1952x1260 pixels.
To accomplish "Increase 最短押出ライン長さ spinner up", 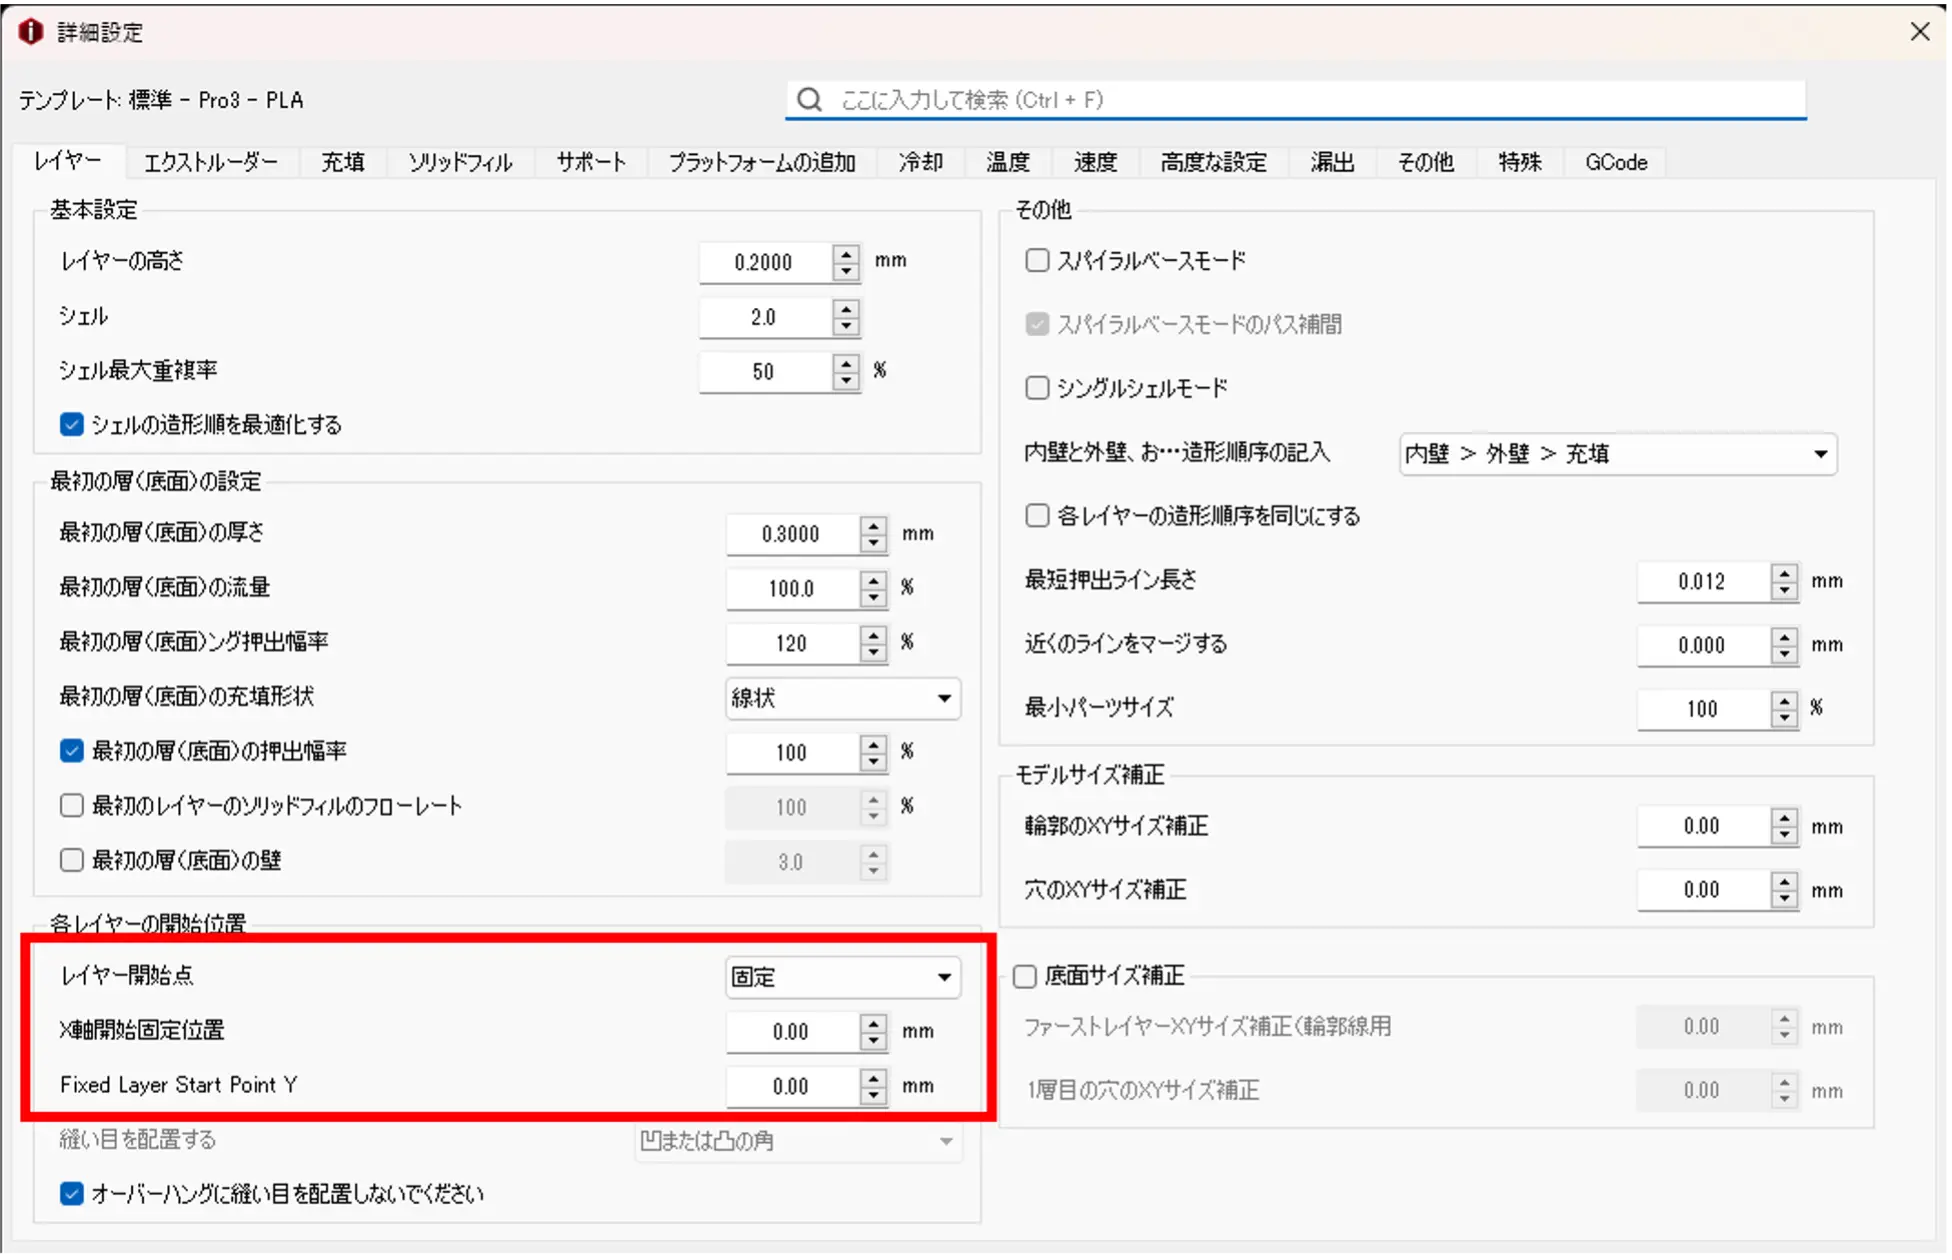I will coord(1784,572).
